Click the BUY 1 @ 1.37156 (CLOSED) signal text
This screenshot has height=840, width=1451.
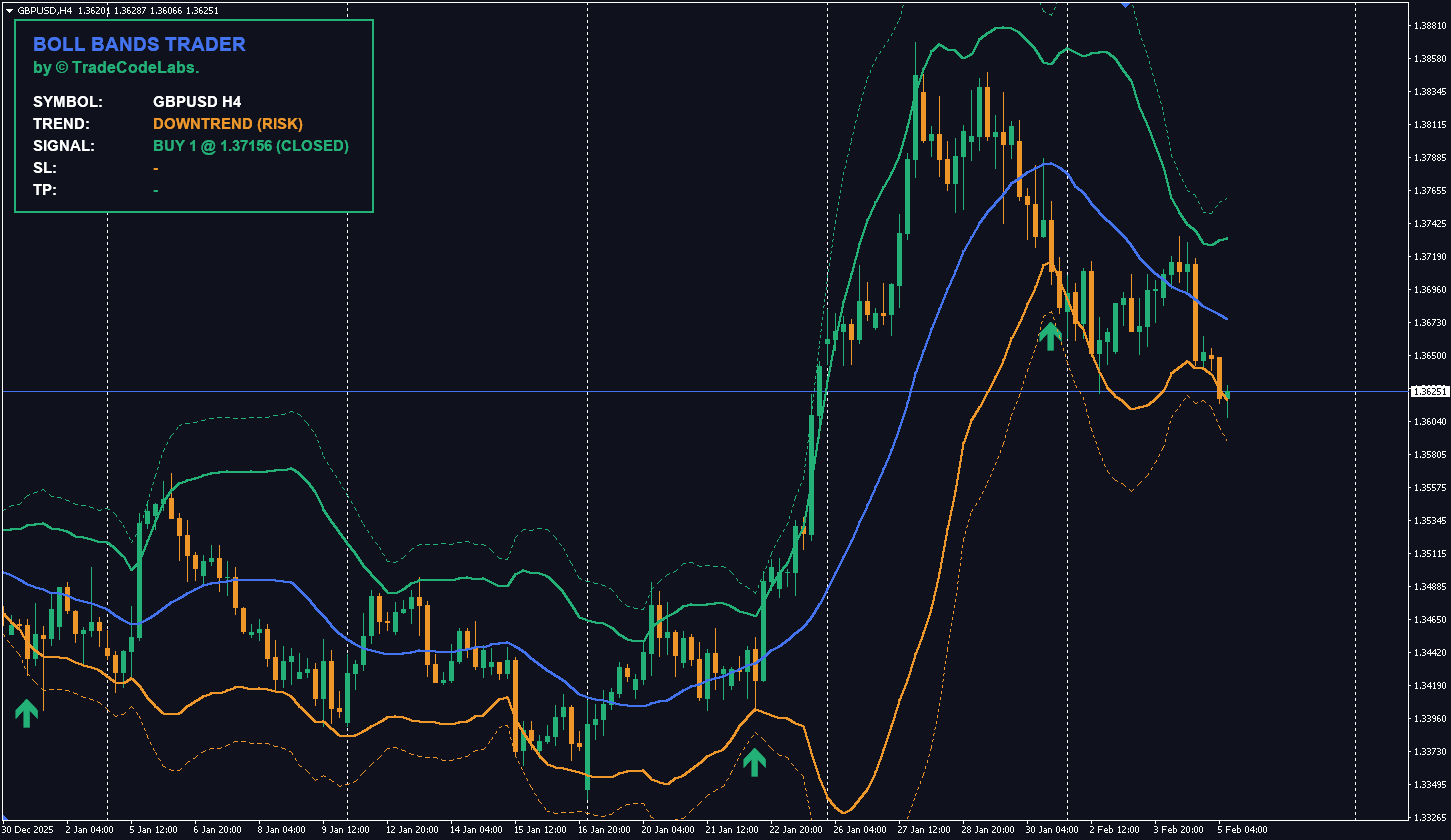250,146
